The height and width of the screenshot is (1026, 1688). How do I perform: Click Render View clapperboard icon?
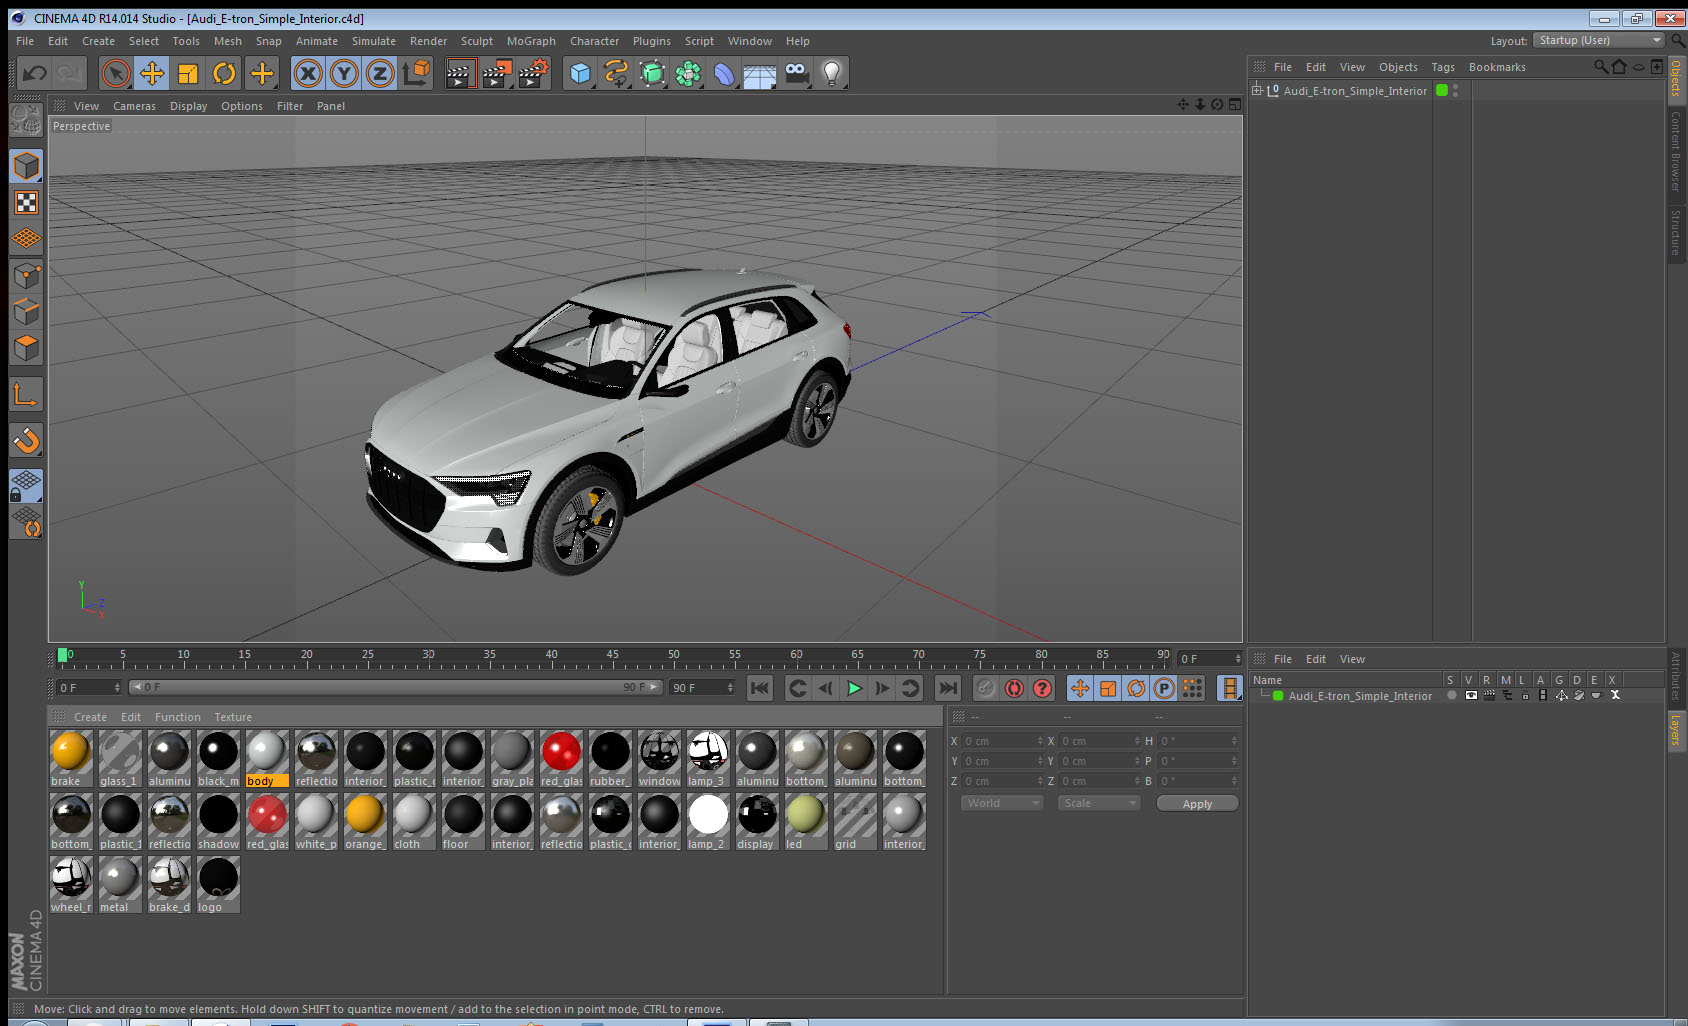[460, 73]
